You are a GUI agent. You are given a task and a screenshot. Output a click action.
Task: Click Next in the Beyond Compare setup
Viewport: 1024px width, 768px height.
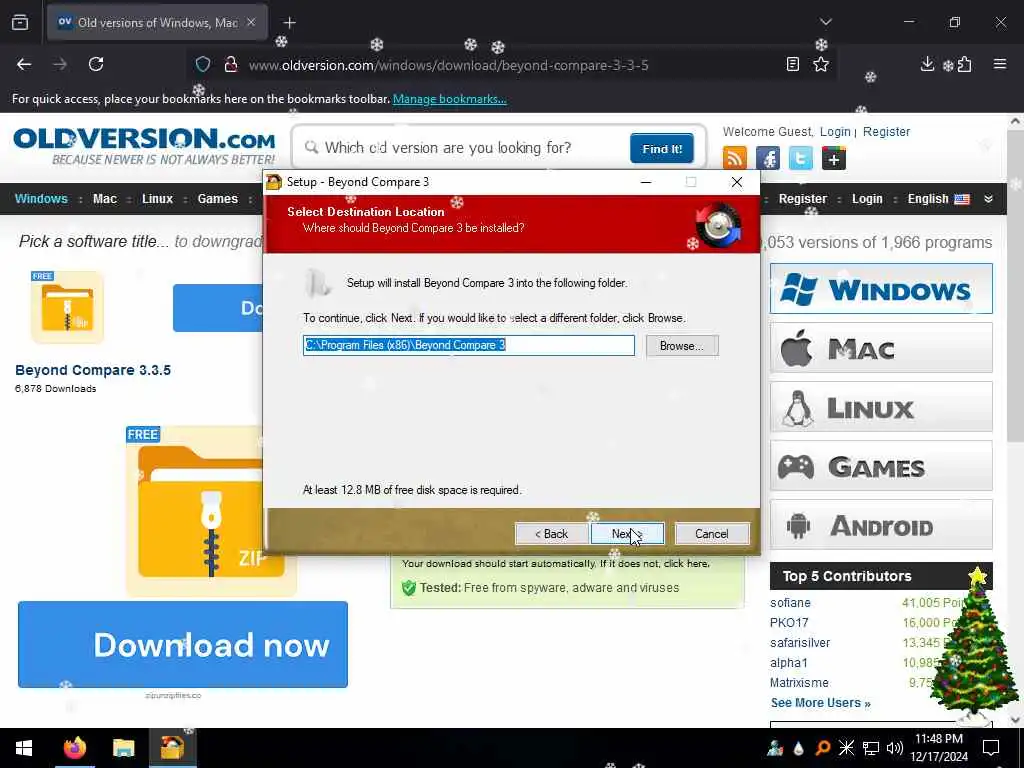point(627,534)
